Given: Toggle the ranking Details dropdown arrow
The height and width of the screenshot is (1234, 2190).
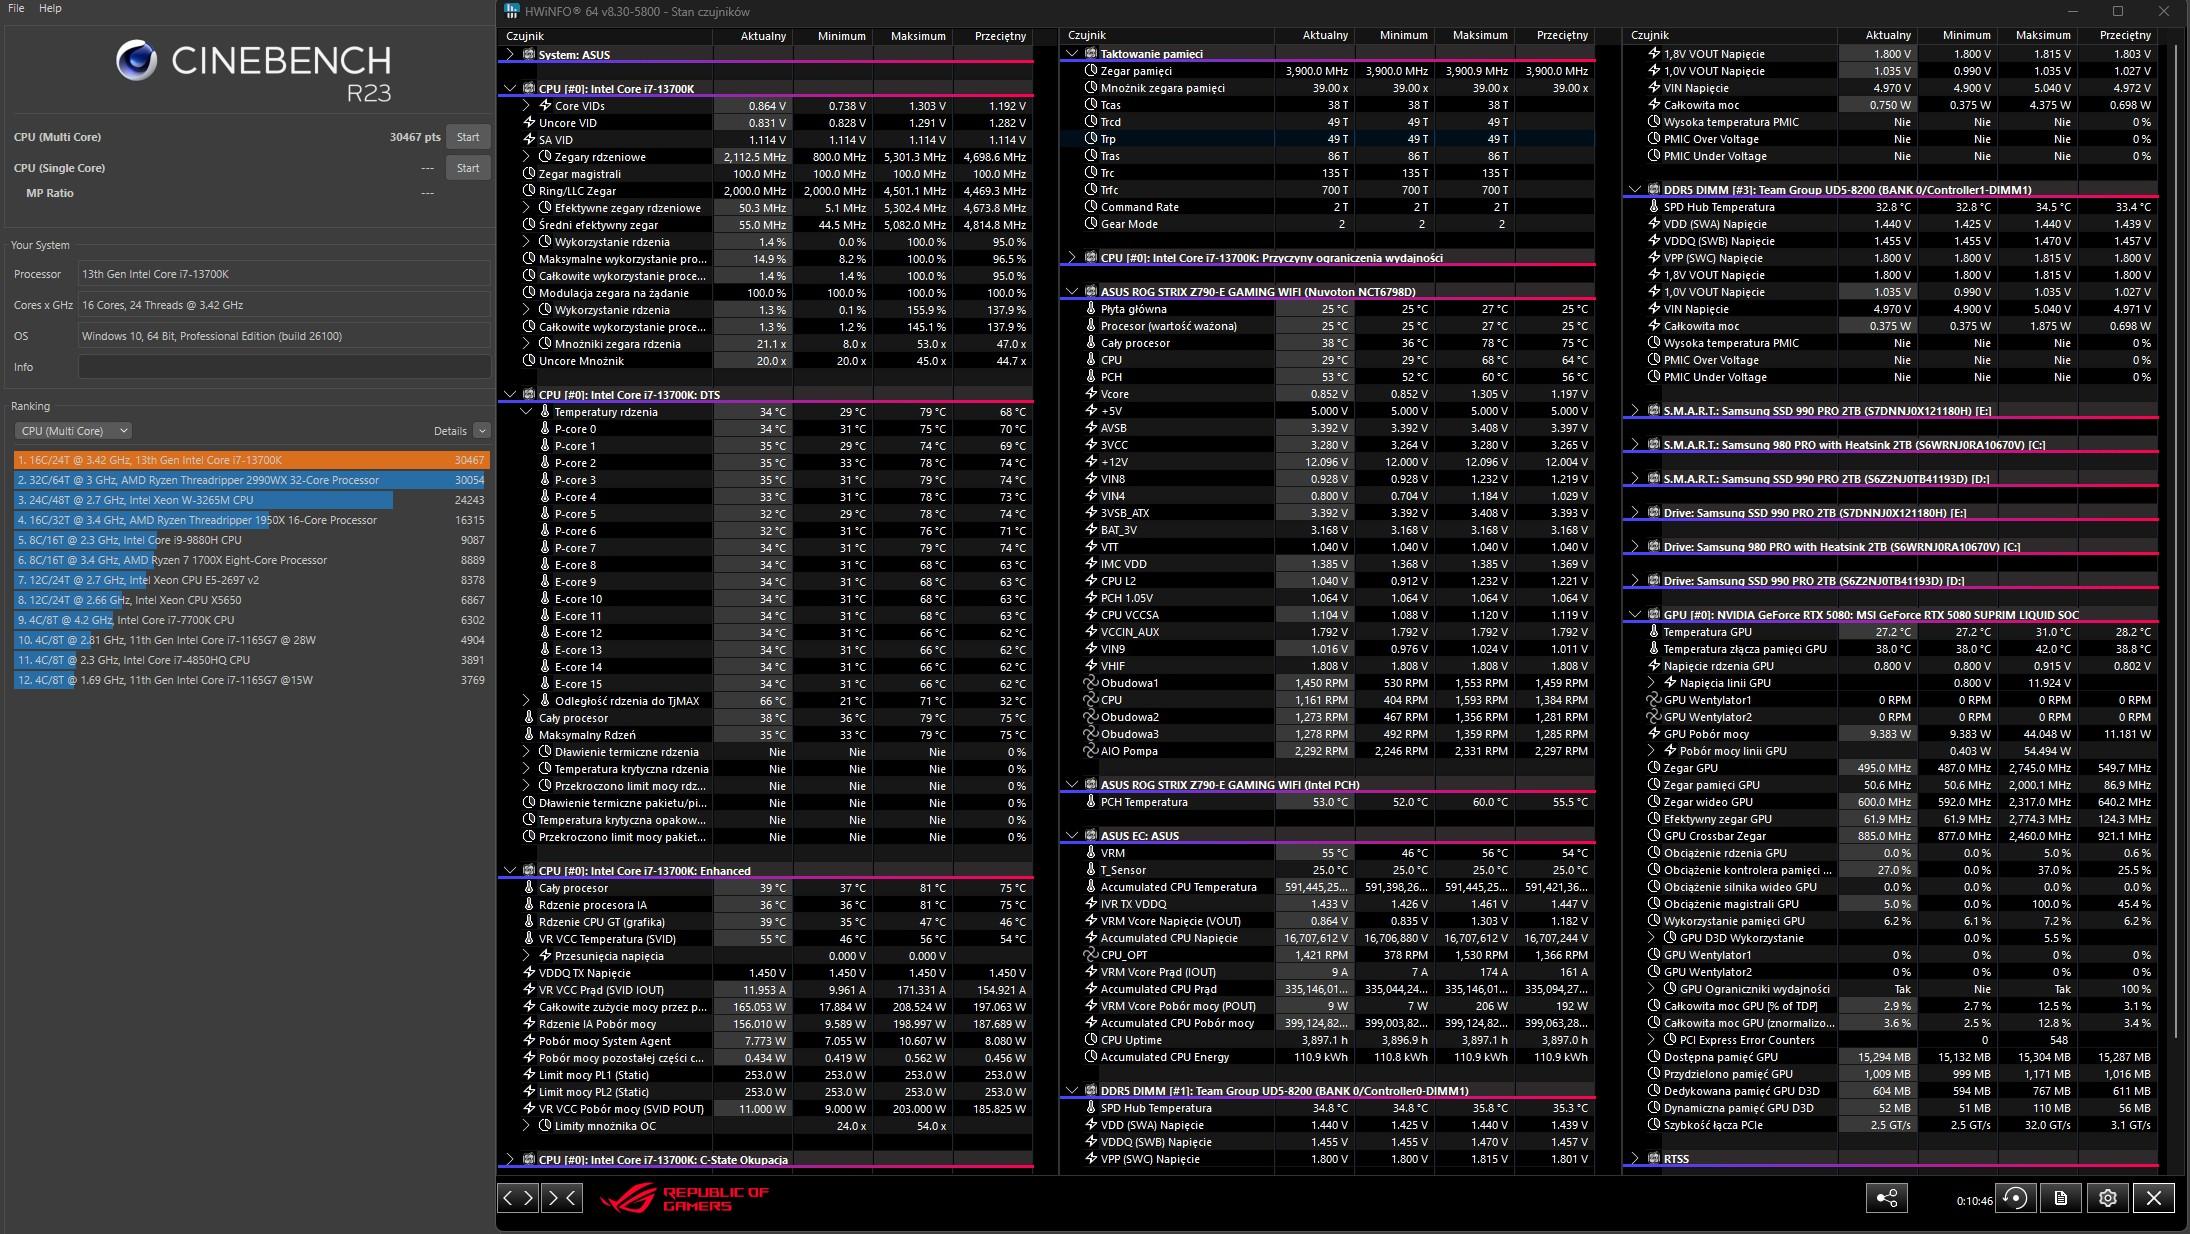Looking at the screenshot, I should [x=482, y=431].
